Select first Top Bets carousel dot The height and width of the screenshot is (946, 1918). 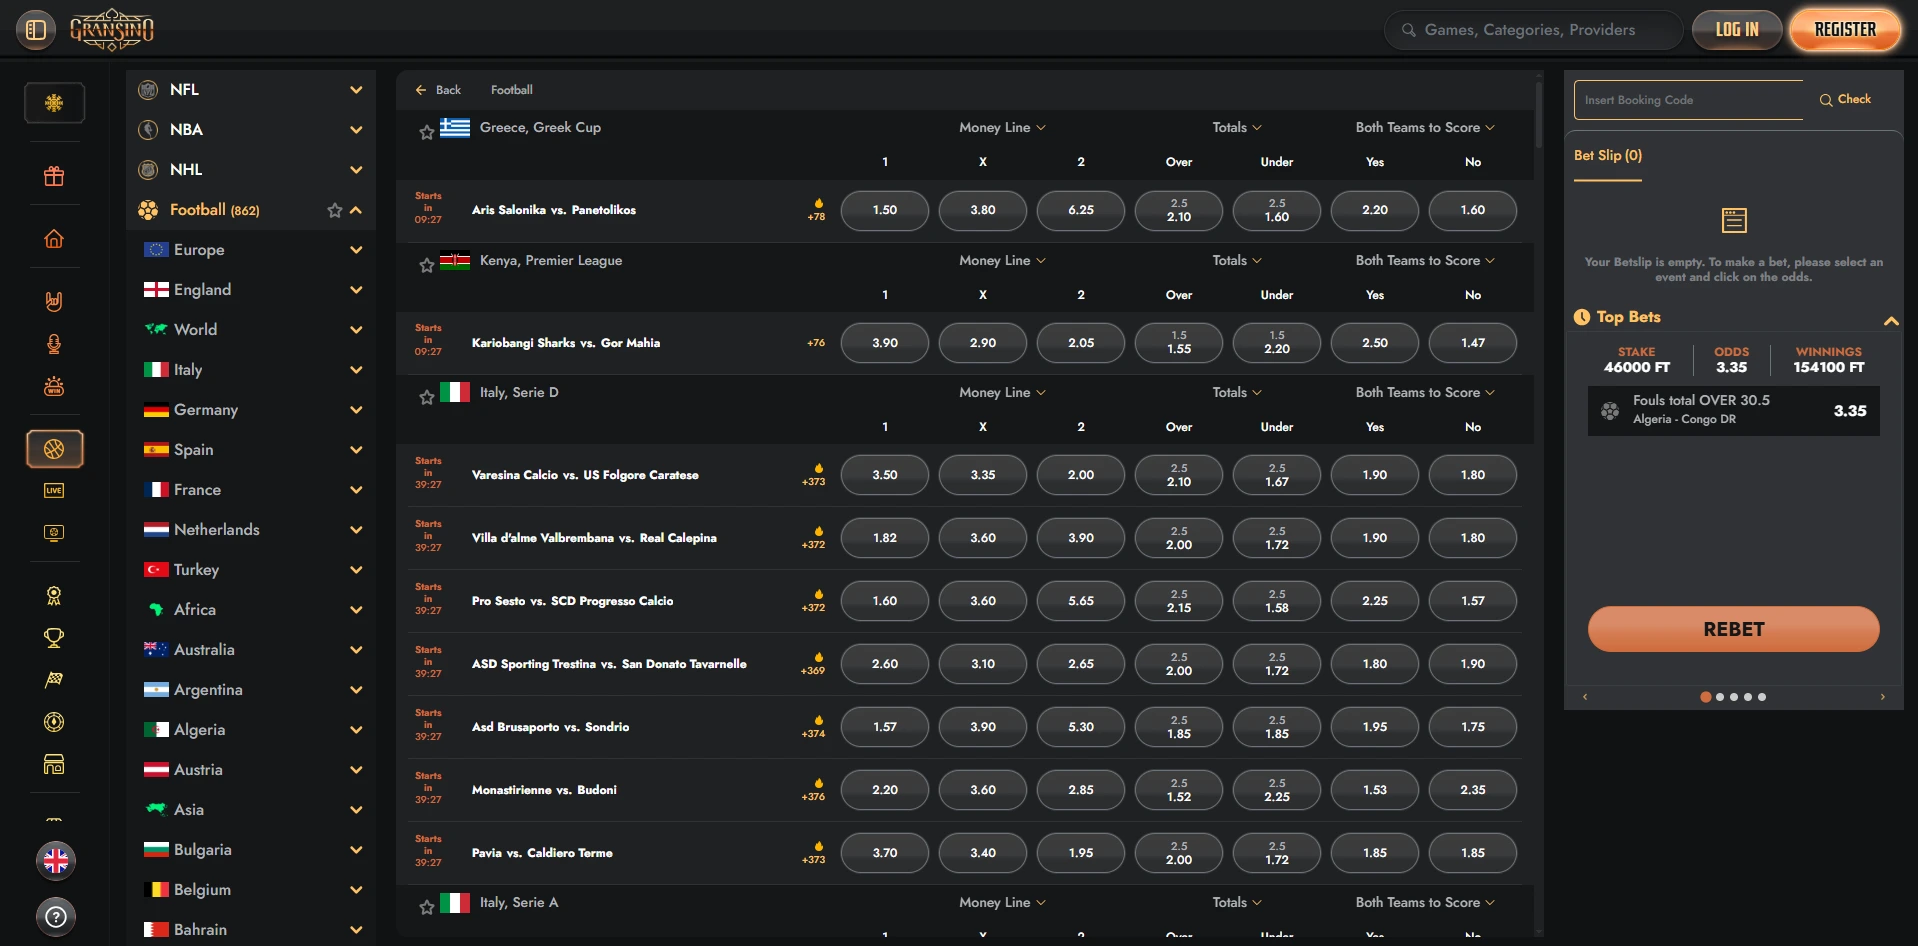(1705, 697)
